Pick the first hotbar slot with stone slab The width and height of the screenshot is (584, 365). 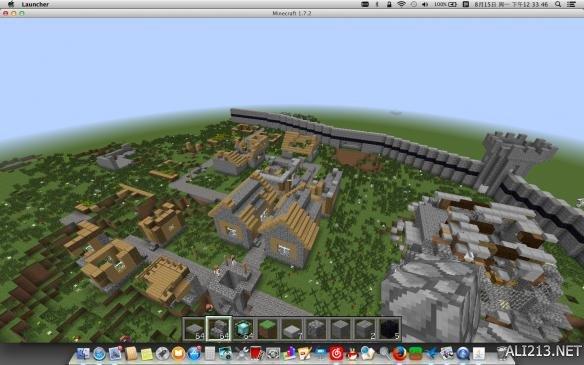point(194,328)
